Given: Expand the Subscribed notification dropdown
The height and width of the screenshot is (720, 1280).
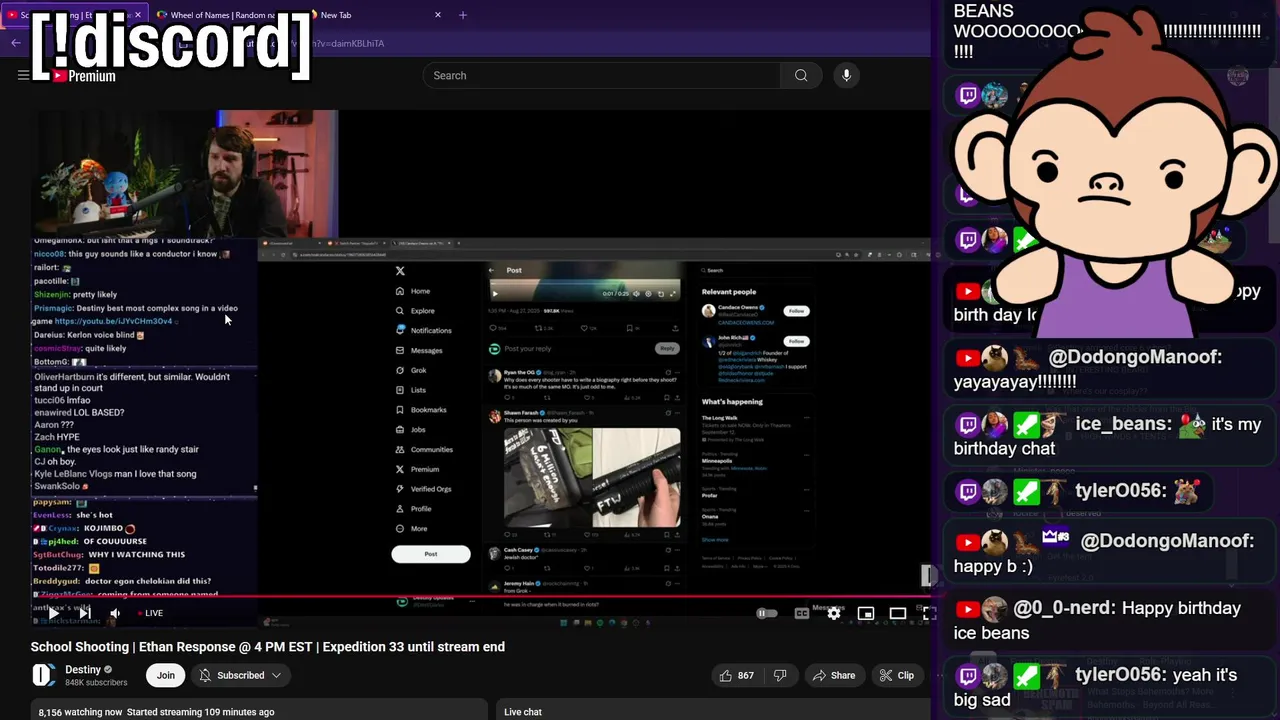Looking at the screenshot, I should (241, 675).
